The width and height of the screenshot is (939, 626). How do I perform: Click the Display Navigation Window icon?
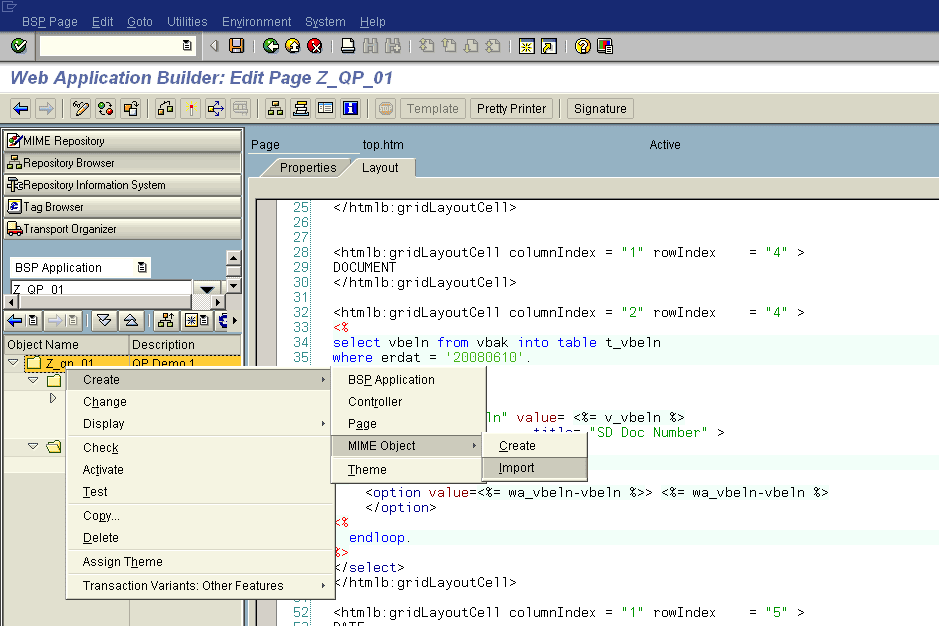pyautogui.click(x=301, y=108)
